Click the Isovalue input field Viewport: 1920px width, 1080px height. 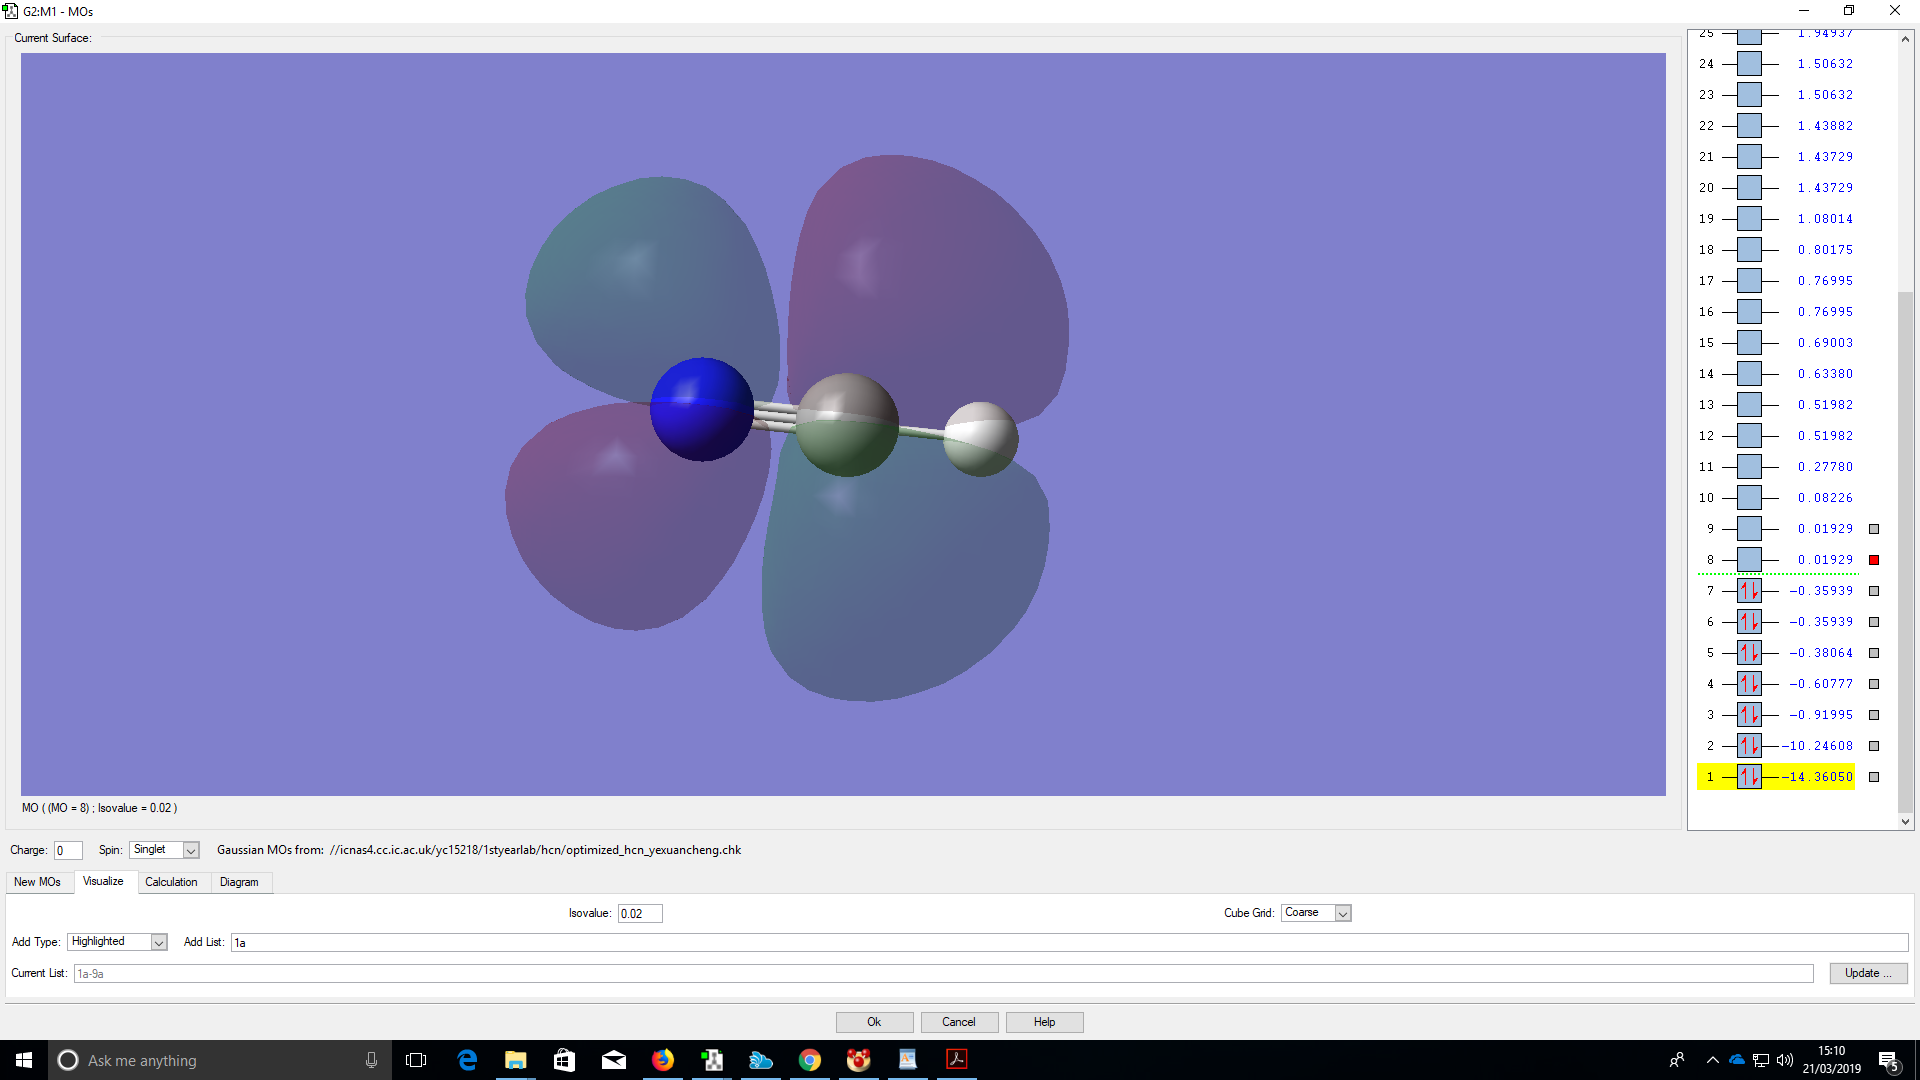pyautogui.click(x=640, y=913)
